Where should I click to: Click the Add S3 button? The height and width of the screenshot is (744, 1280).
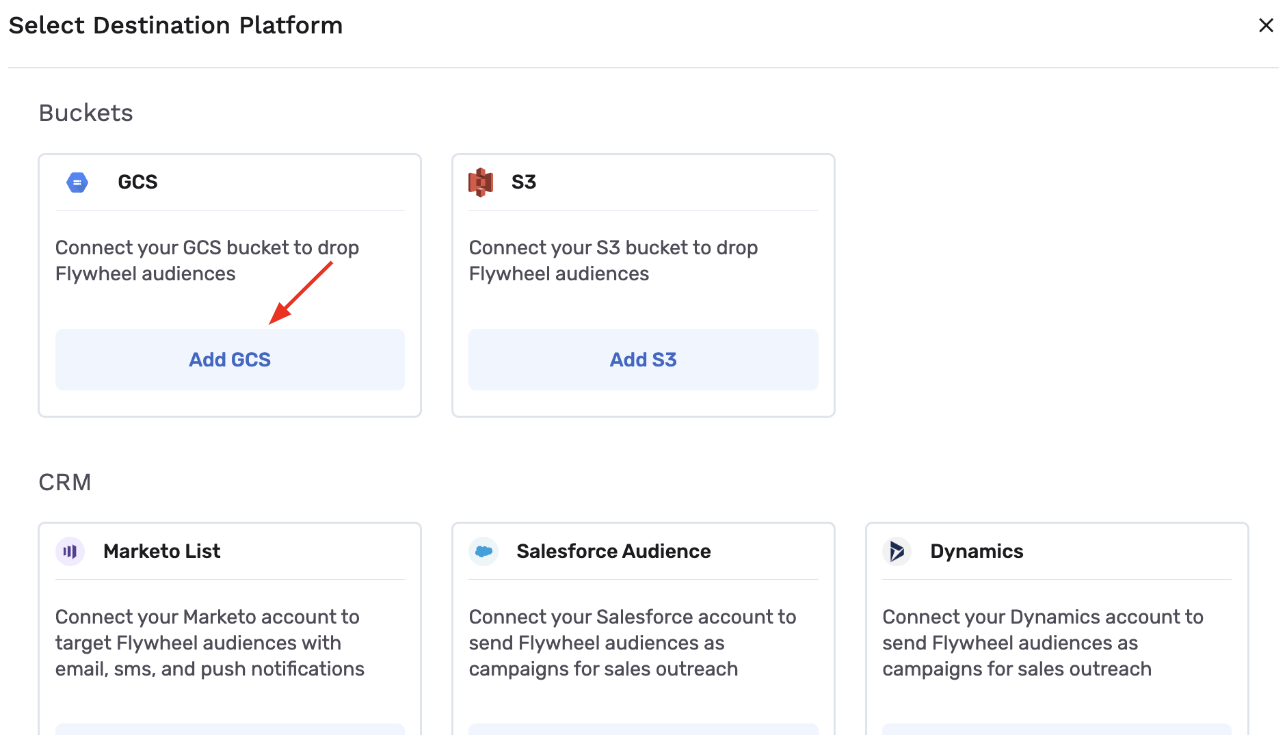click(643, 360)
